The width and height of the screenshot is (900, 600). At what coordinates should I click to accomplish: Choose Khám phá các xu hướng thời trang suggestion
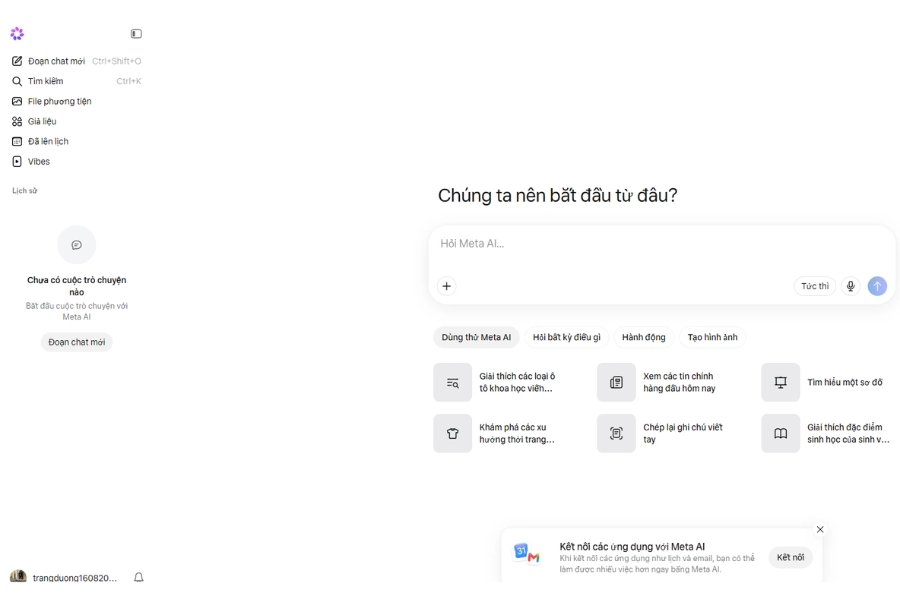point(507,433)
